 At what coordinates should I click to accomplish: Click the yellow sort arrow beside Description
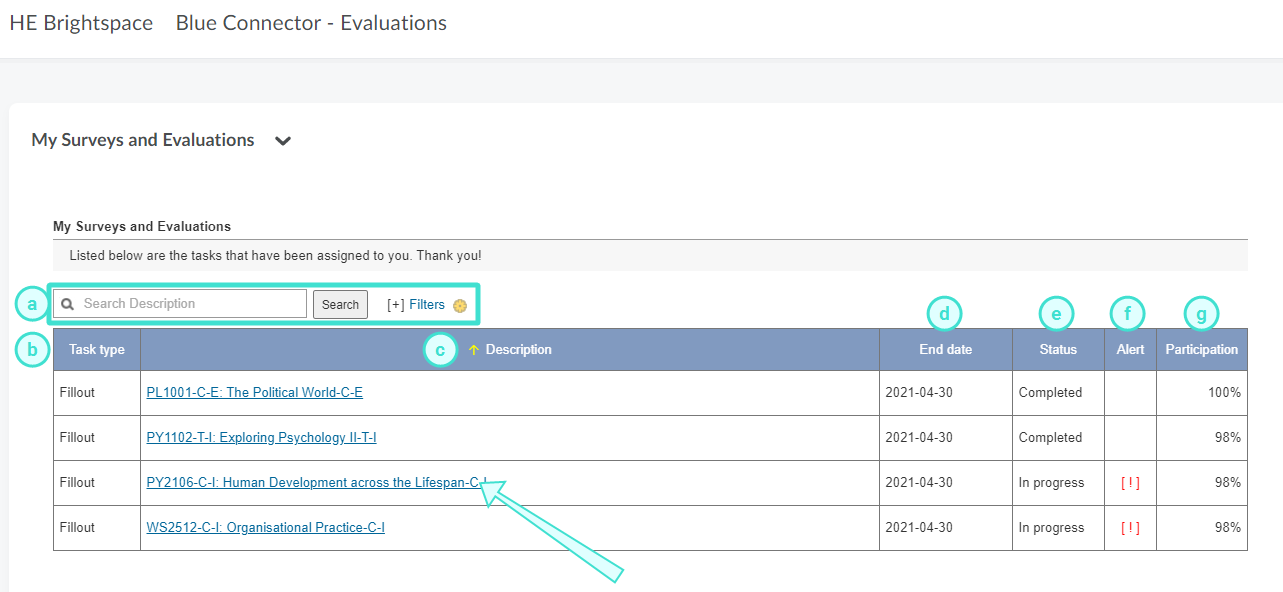[474, 350]
